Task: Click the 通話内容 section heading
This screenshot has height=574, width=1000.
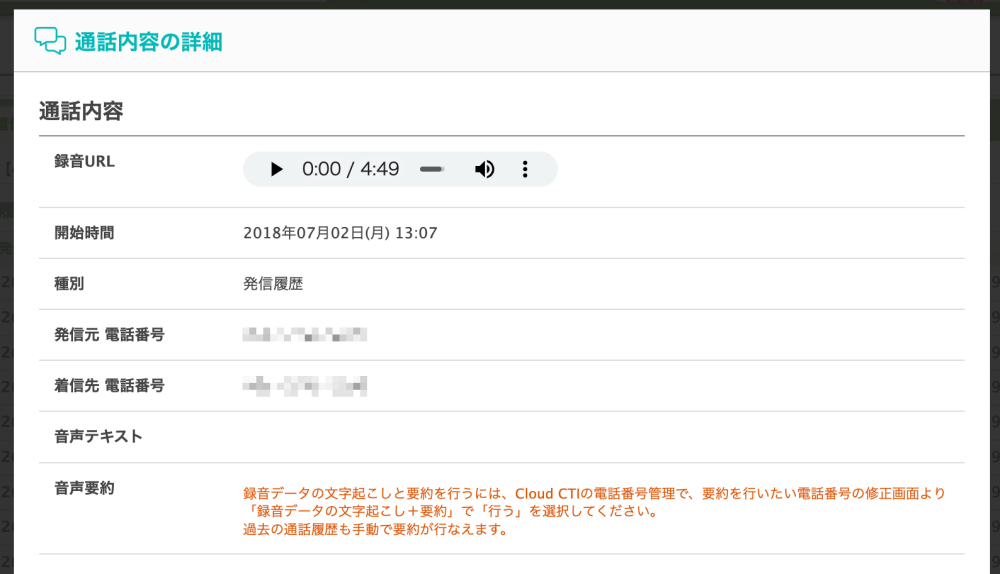Action: pos(81,111)
